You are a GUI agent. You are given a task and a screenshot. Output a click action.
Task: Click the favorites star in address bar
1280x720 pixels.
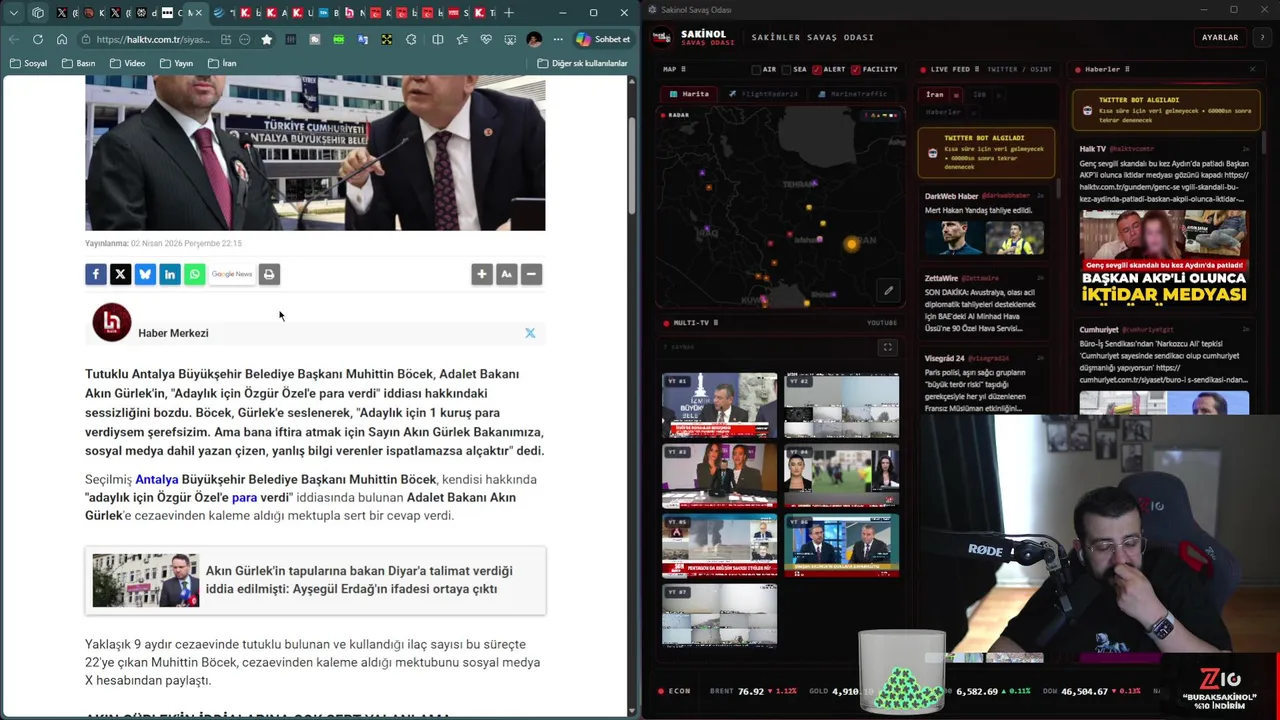point(267,39)
